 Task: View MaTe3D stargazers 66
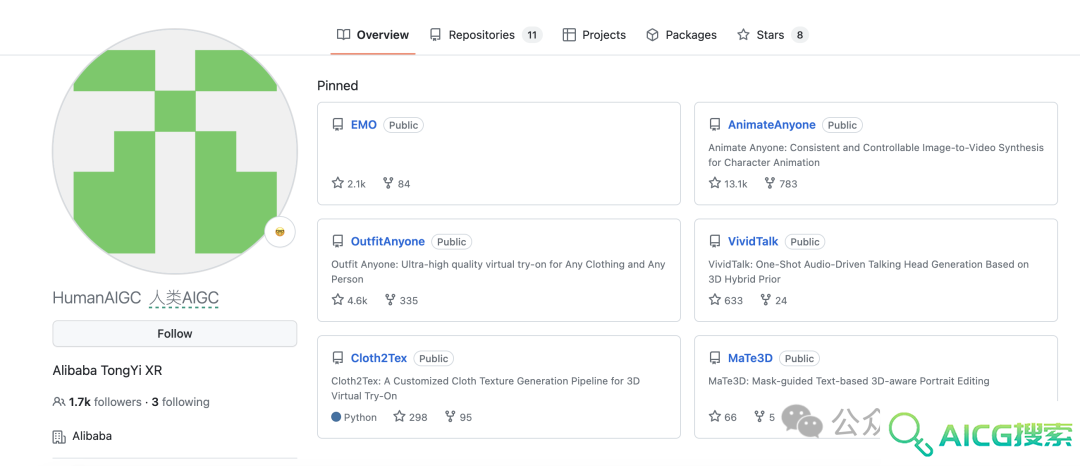coord(723,416)
